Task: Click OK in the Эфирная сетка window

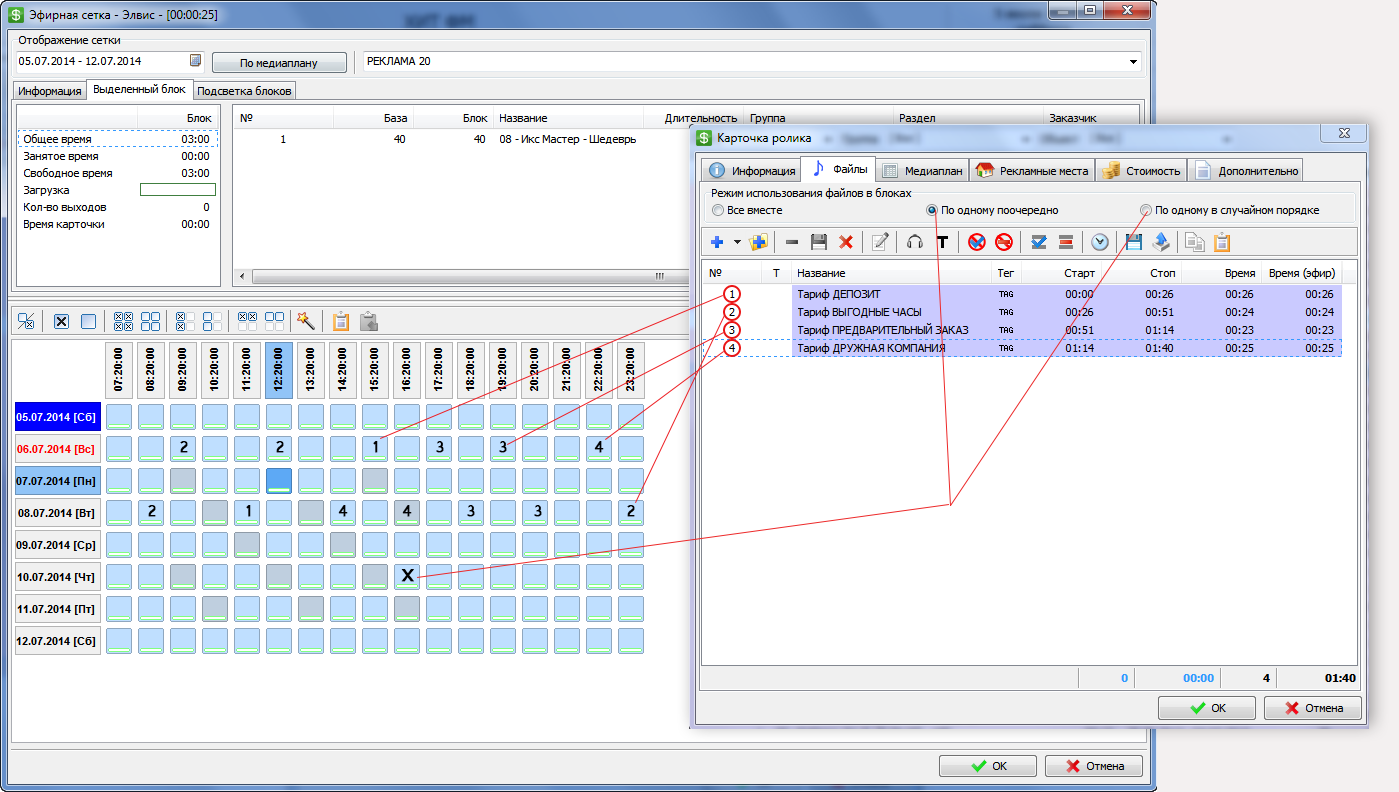Action: (988, 766)
